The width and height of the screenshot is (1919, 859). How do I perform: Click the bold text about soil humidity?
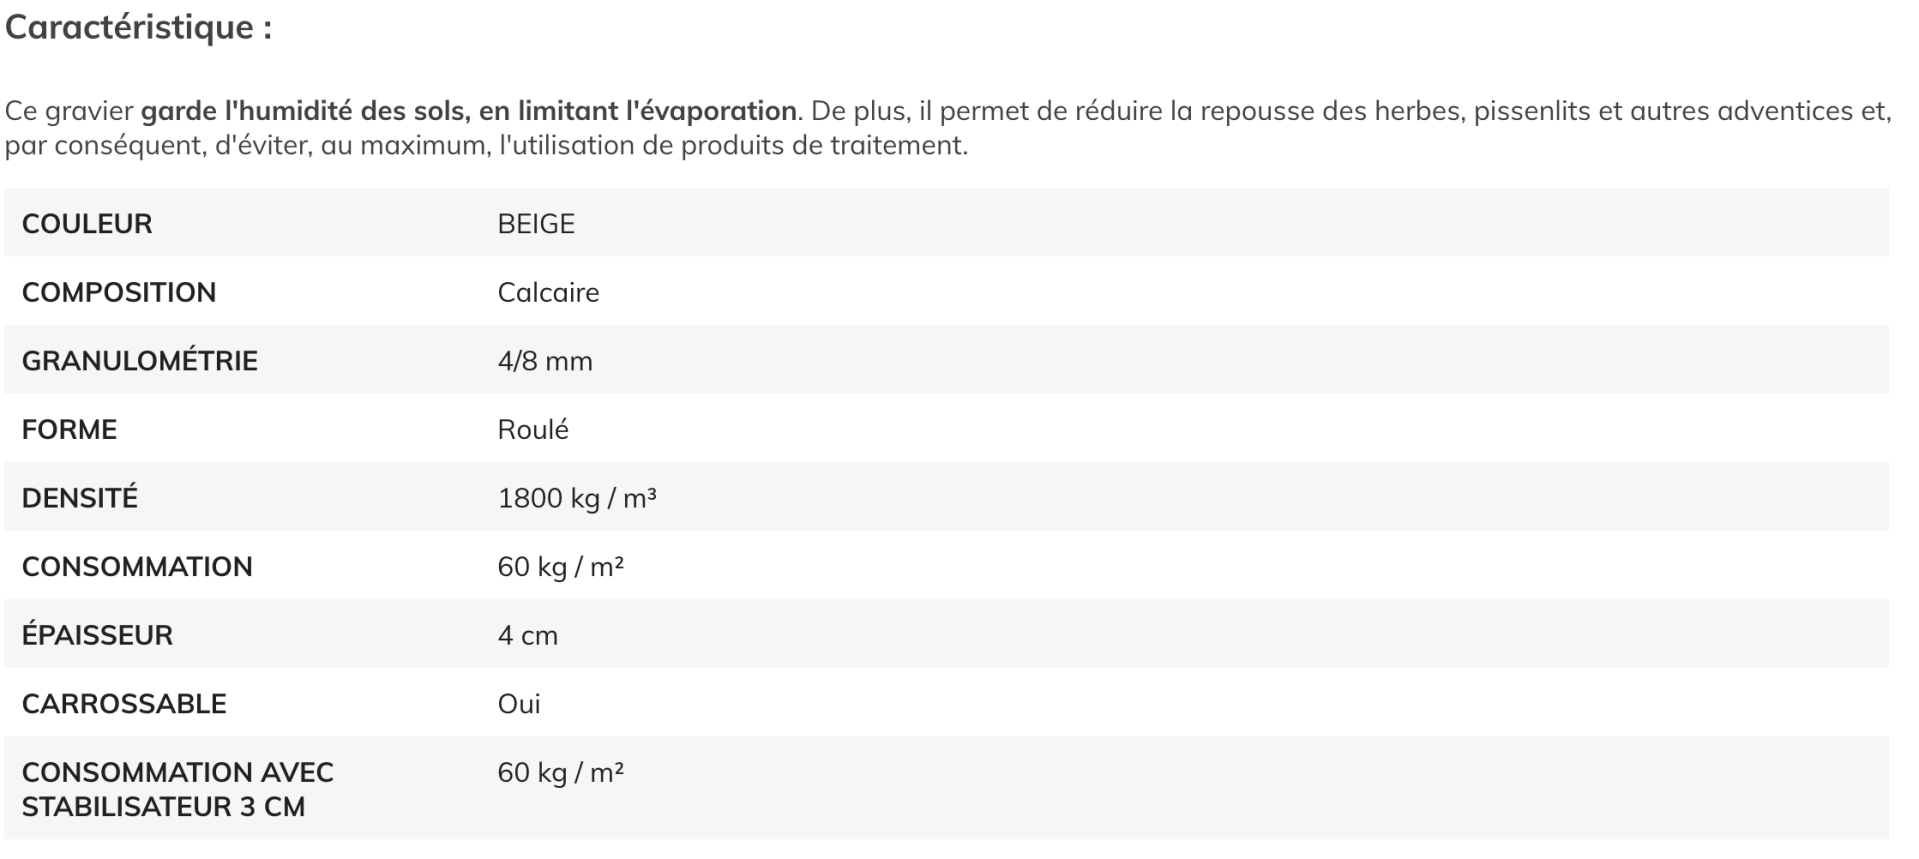click(469, 111)
